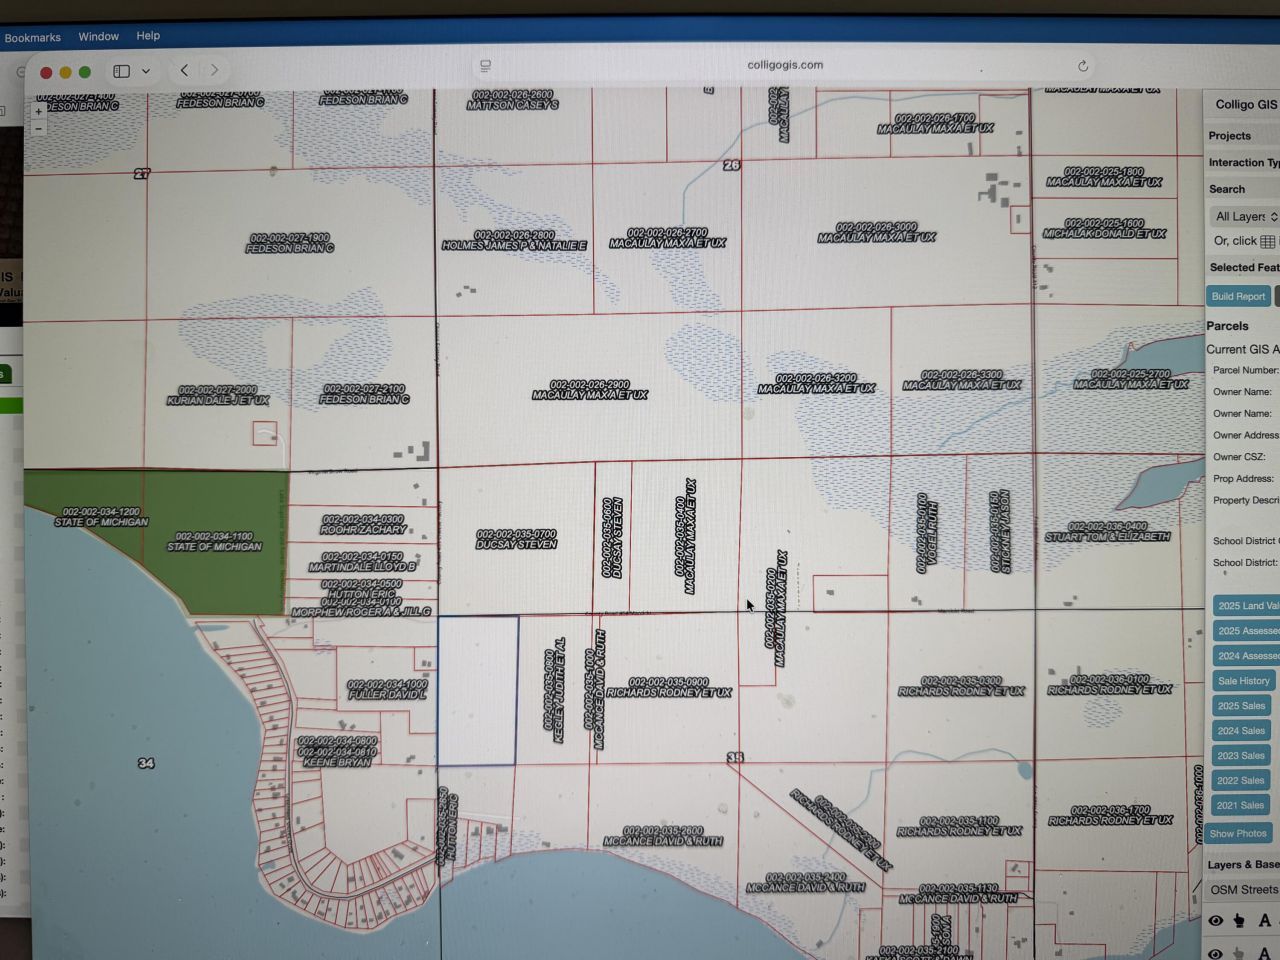Hide the top layer with eye icon
Screen dimensions: 1280x960
coord(1215,920)
